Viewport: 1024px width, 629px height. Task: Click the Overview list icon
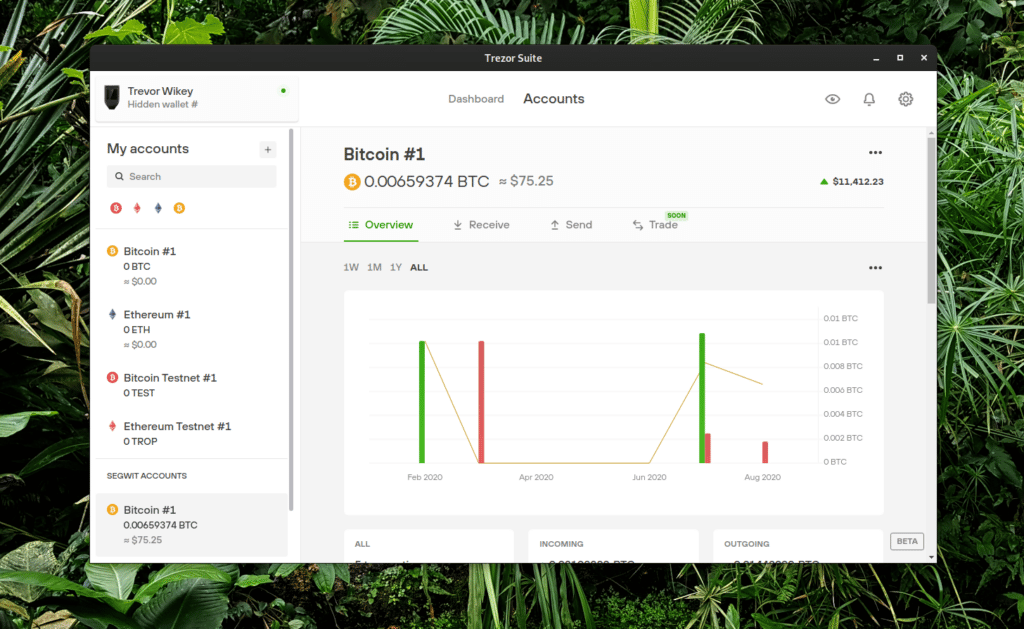353,225
